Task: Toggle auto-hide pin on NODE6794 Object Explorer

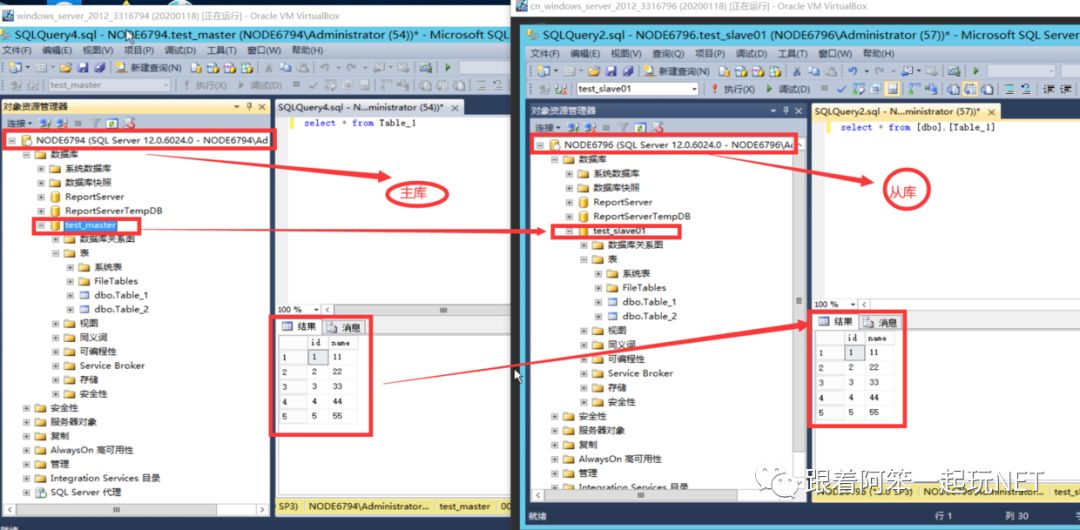Action: pos(249,107)
